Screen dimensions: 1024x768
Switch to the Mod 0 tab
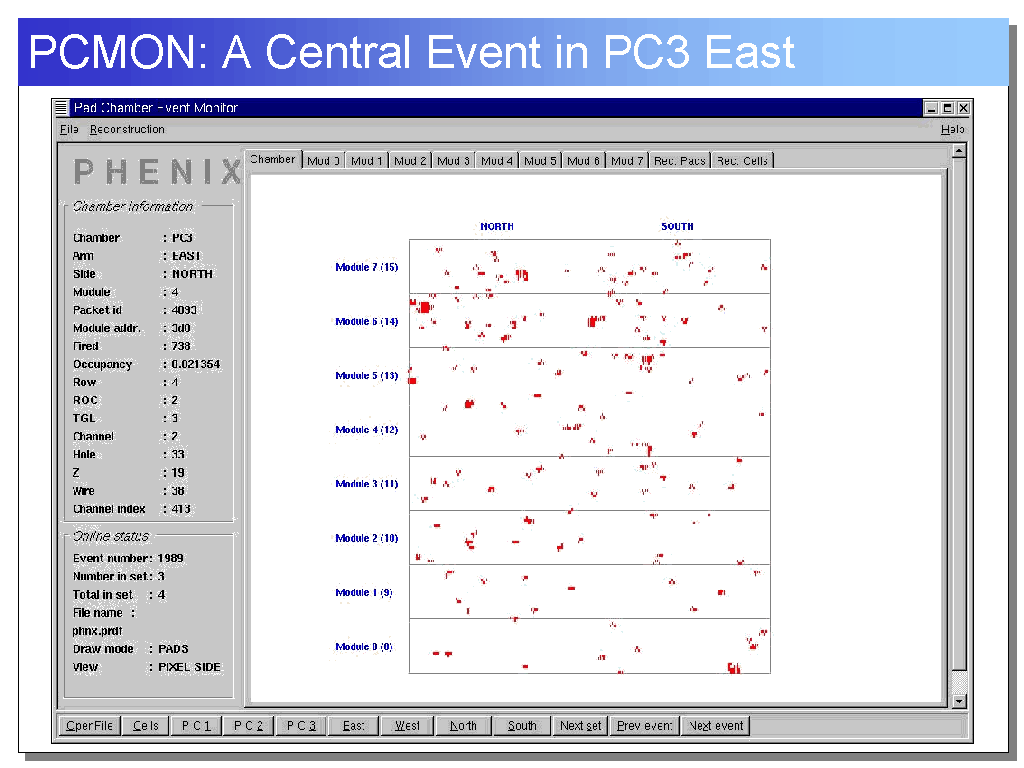point(324,161)
